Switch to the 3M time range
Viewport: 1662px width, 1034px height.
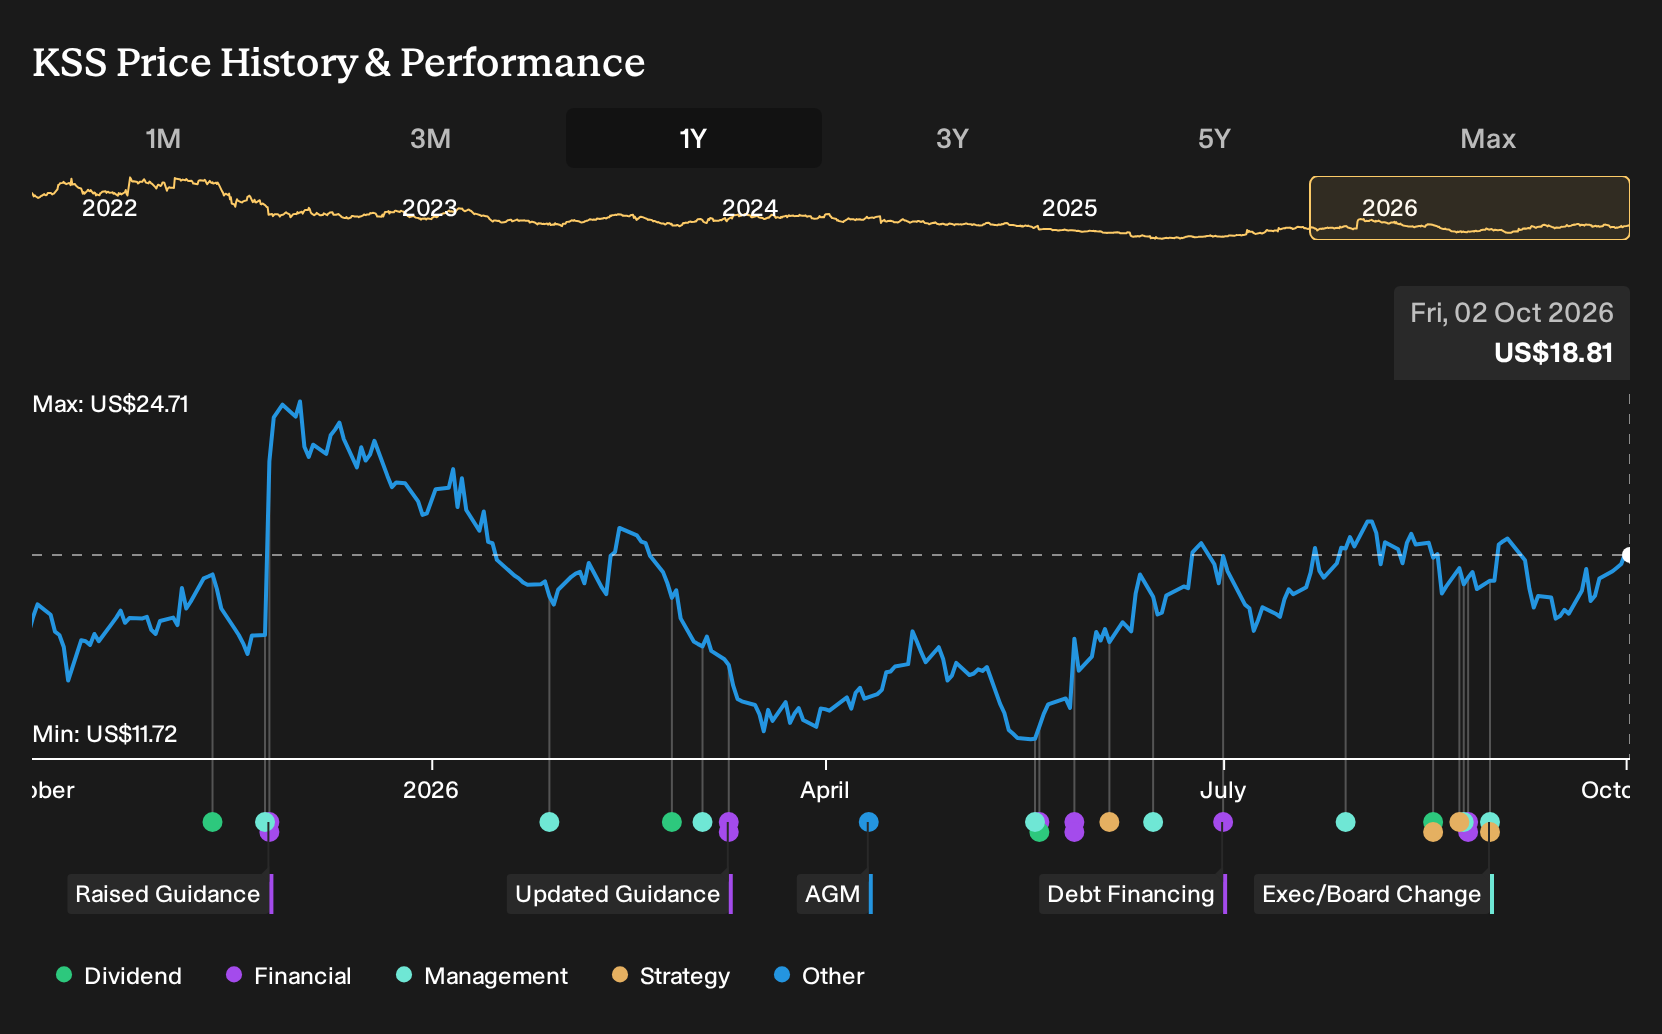430,138
